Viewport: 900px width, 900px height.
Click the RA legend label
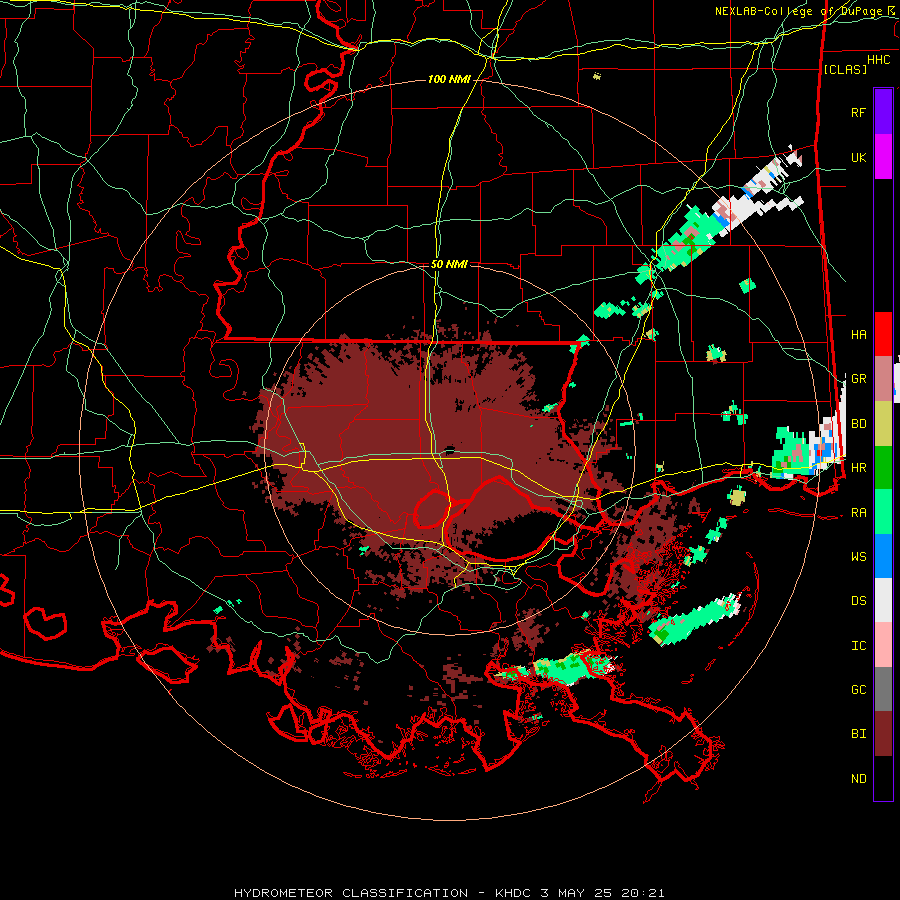[858, 513]
